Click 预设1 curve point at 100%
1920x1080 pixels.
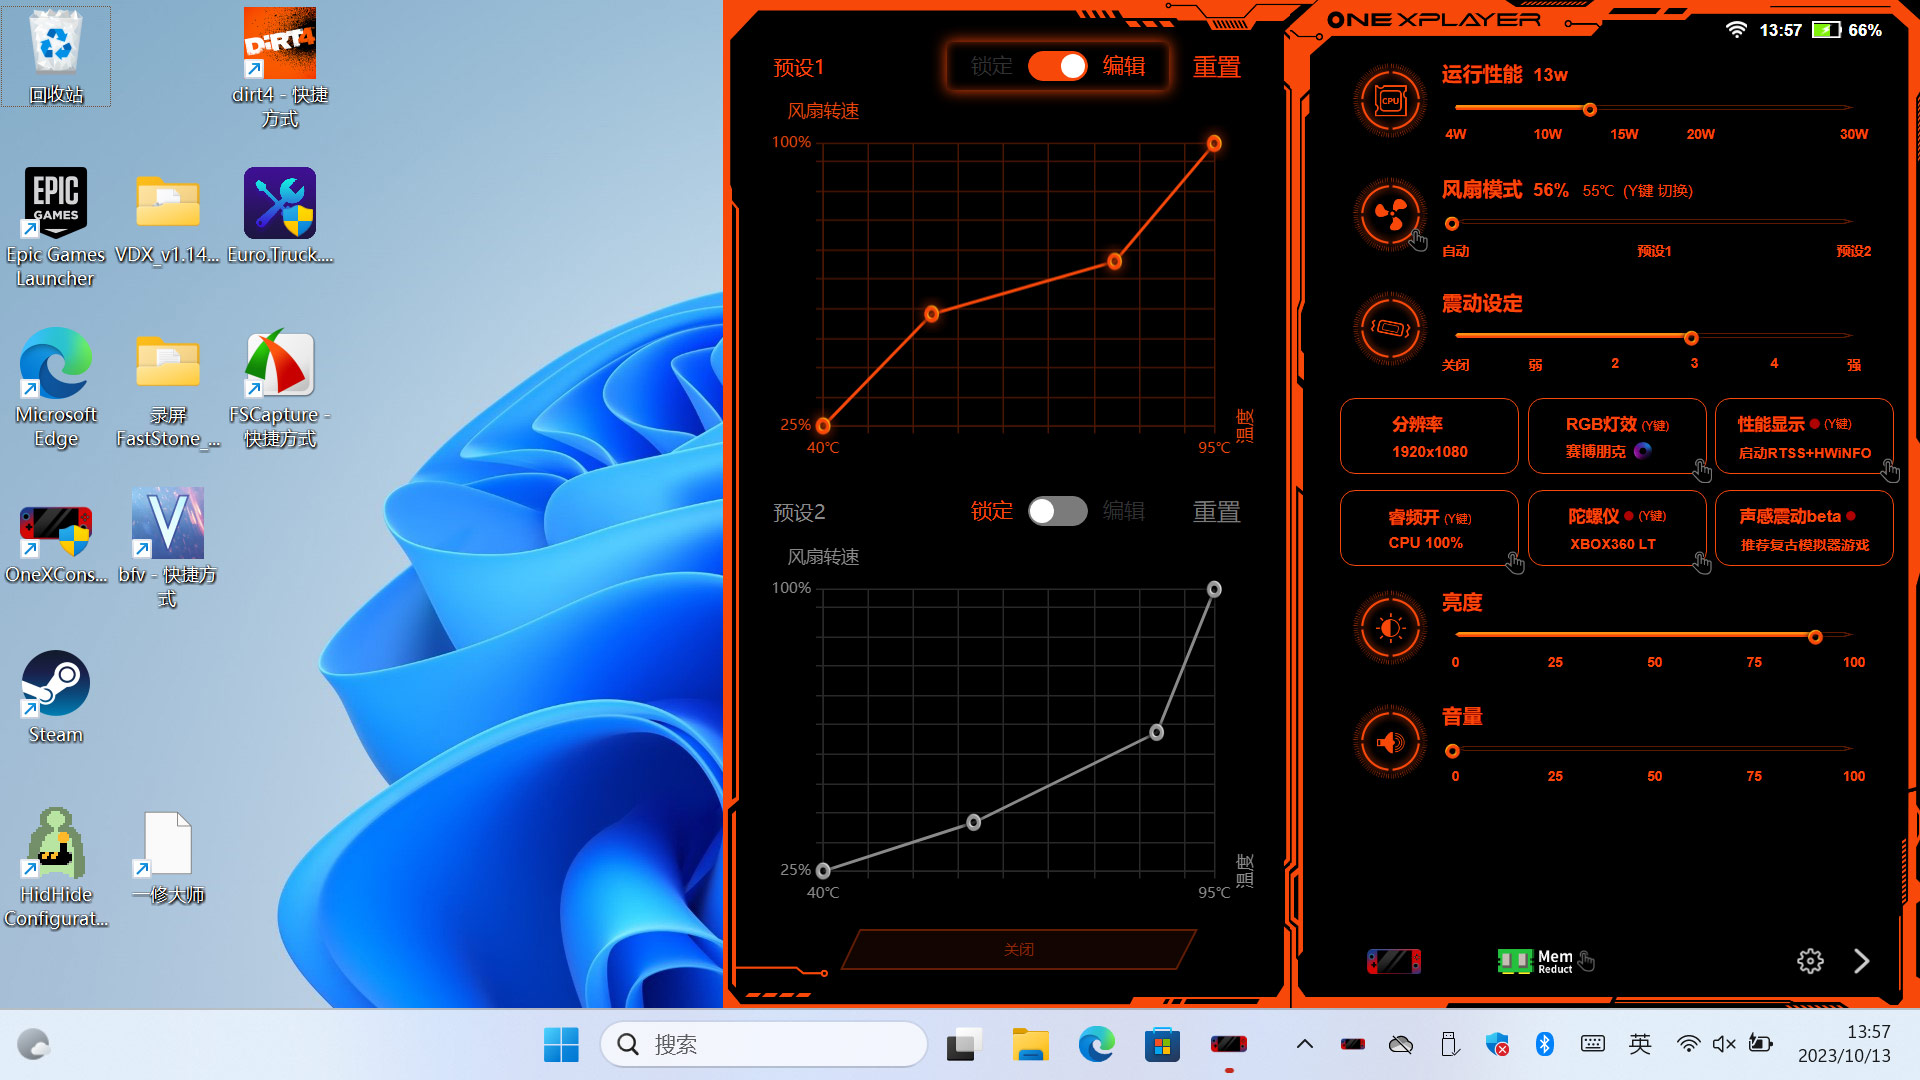pos(1214,143)
